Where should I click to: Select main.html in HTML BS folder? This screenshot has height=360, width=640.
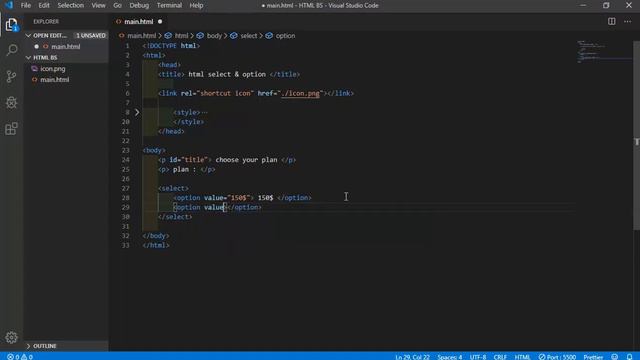pyautogui.click(x=66, y=80)
